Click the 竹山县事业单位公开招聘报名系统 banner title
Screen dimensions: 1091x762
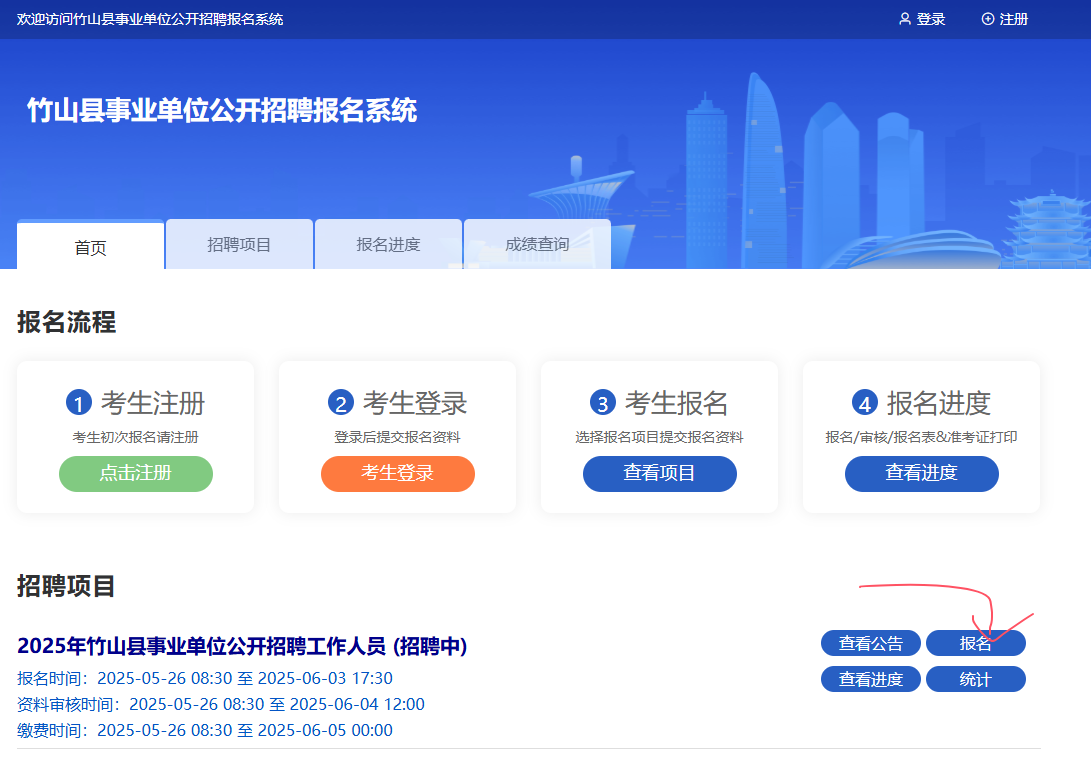(222, 110)
